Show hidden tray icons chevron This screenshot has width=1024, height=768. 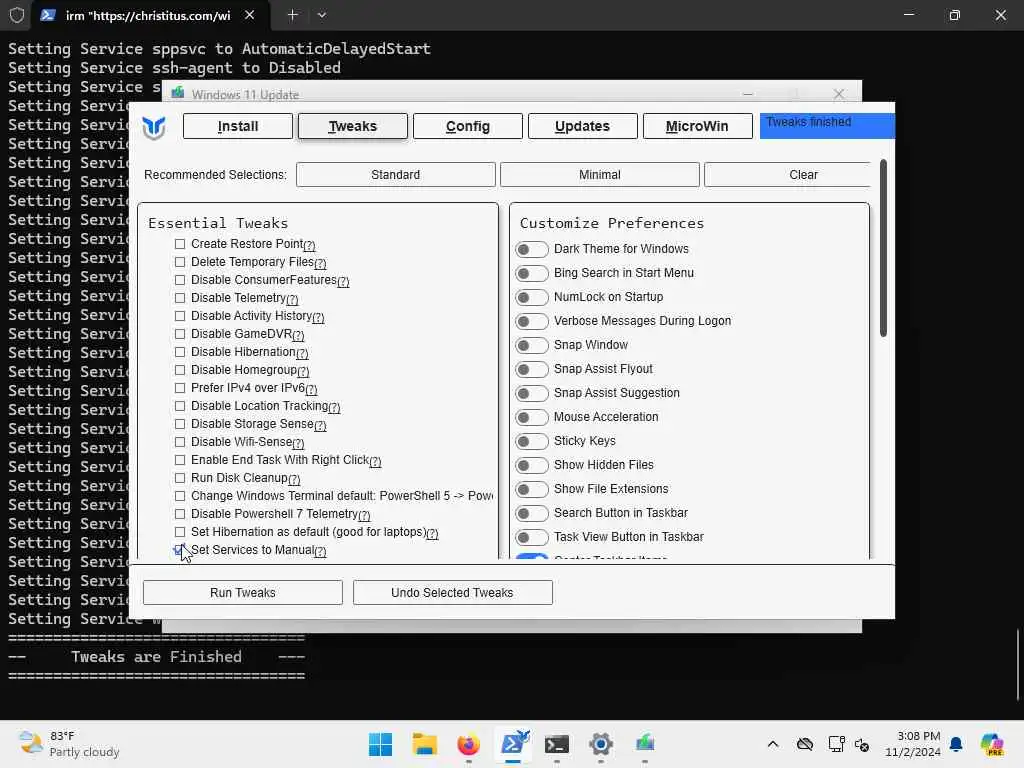[773, 744]
